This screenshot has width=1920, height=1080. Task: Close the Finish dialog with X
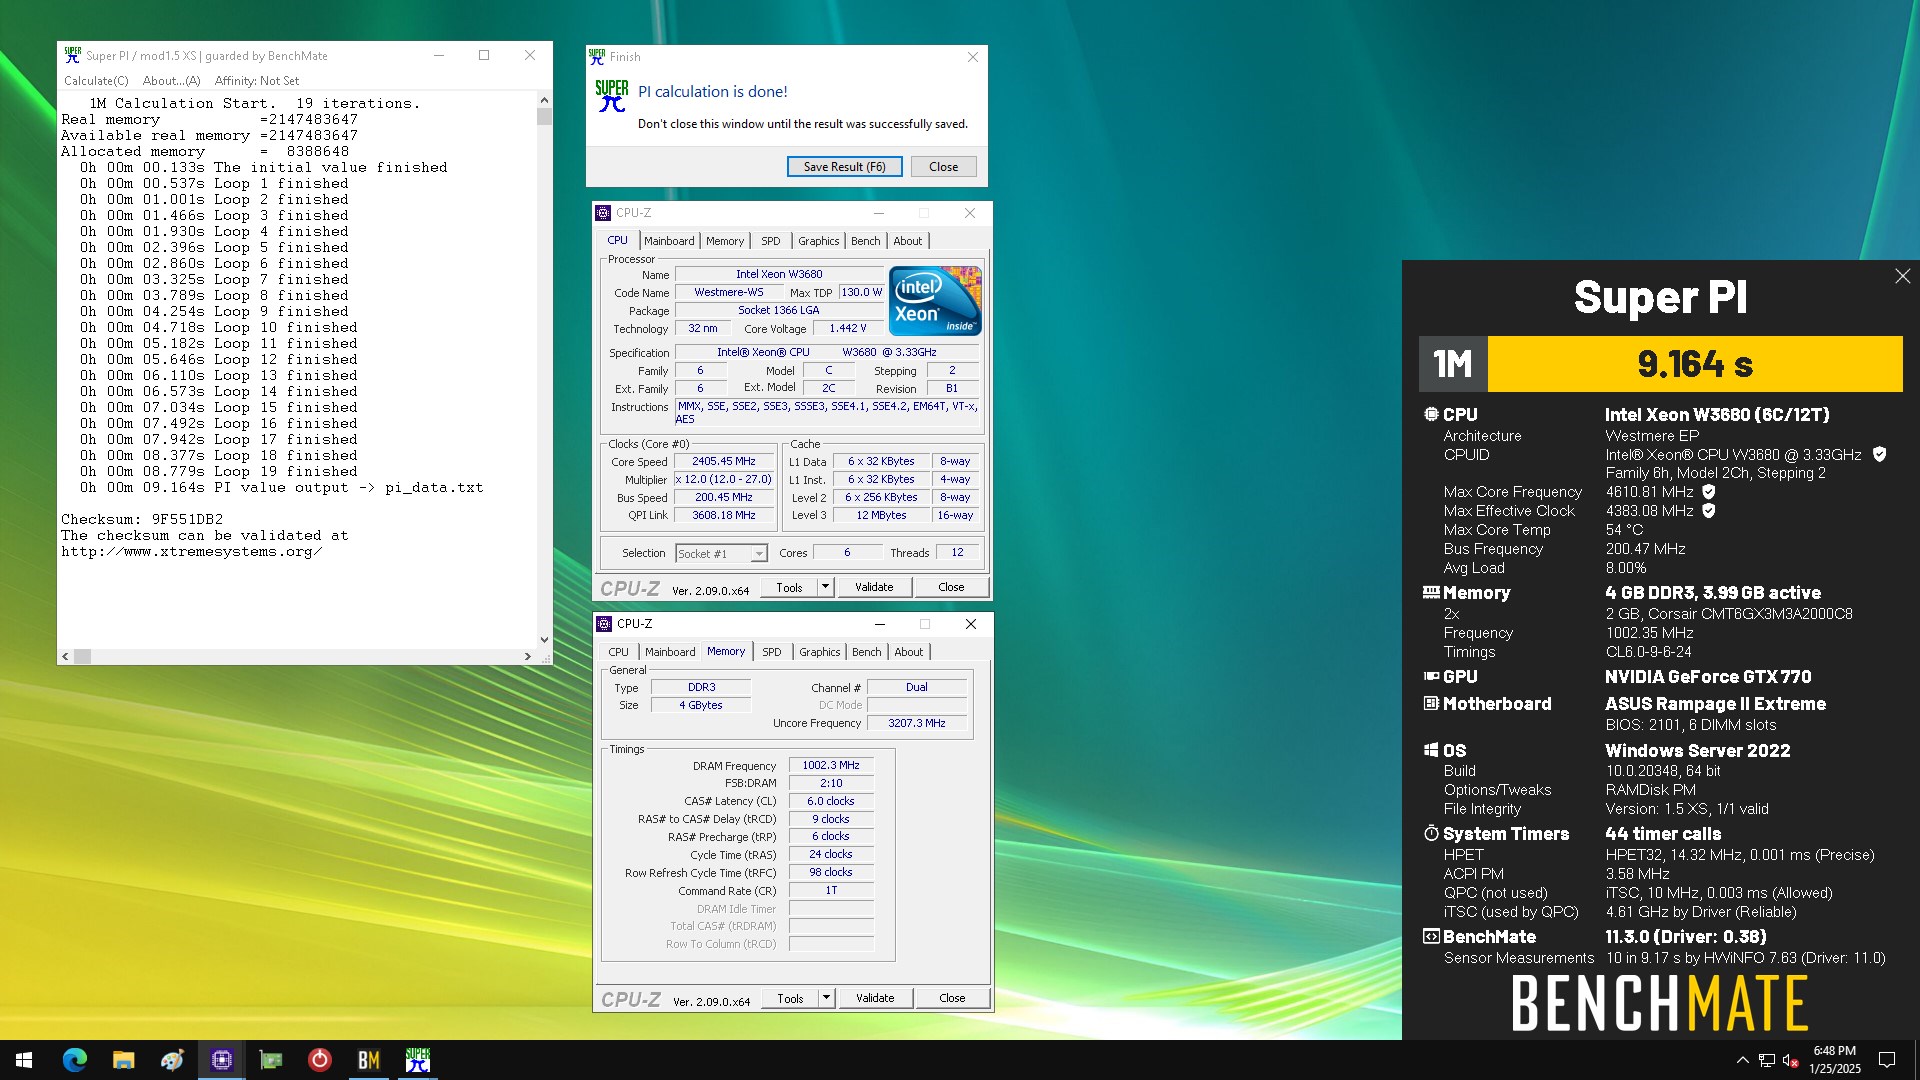pos(972,57)
